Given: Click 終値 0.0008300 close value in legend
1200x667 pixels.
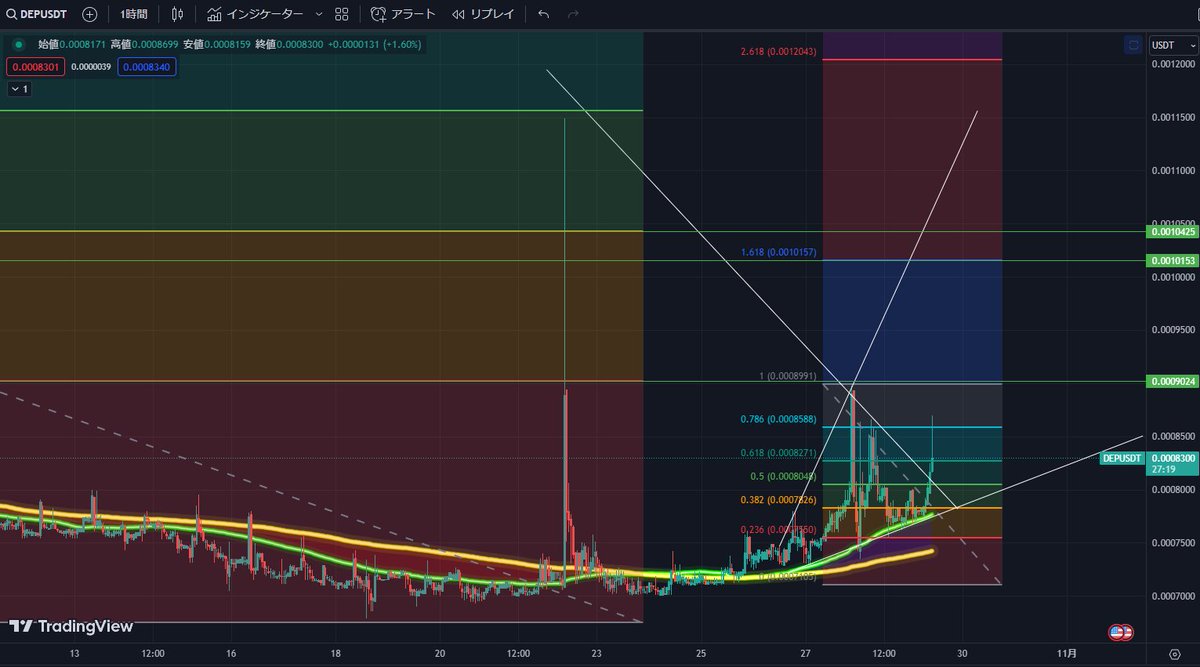Looking at the screenshot, I should pos(290,44).
